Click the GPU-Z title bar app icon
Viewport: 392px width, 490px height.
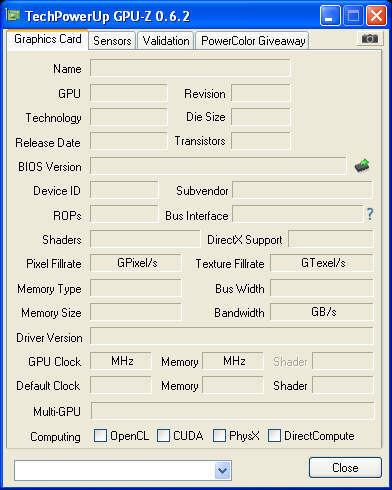14,15
